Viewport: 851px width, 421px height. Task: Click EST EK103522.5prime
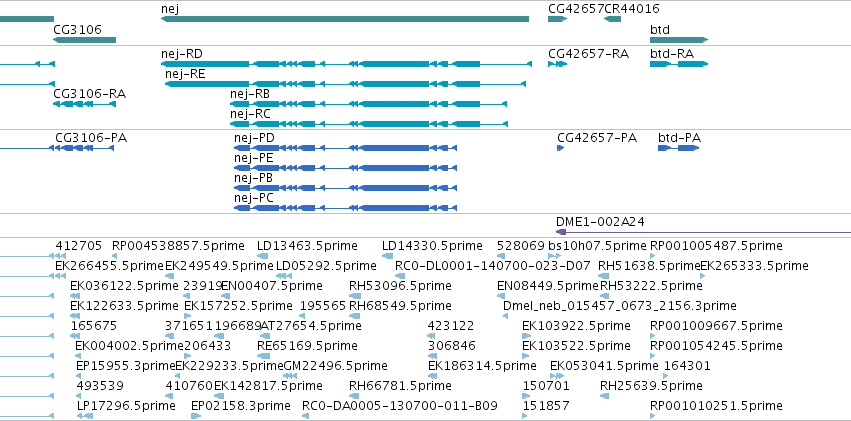(576, 346)
